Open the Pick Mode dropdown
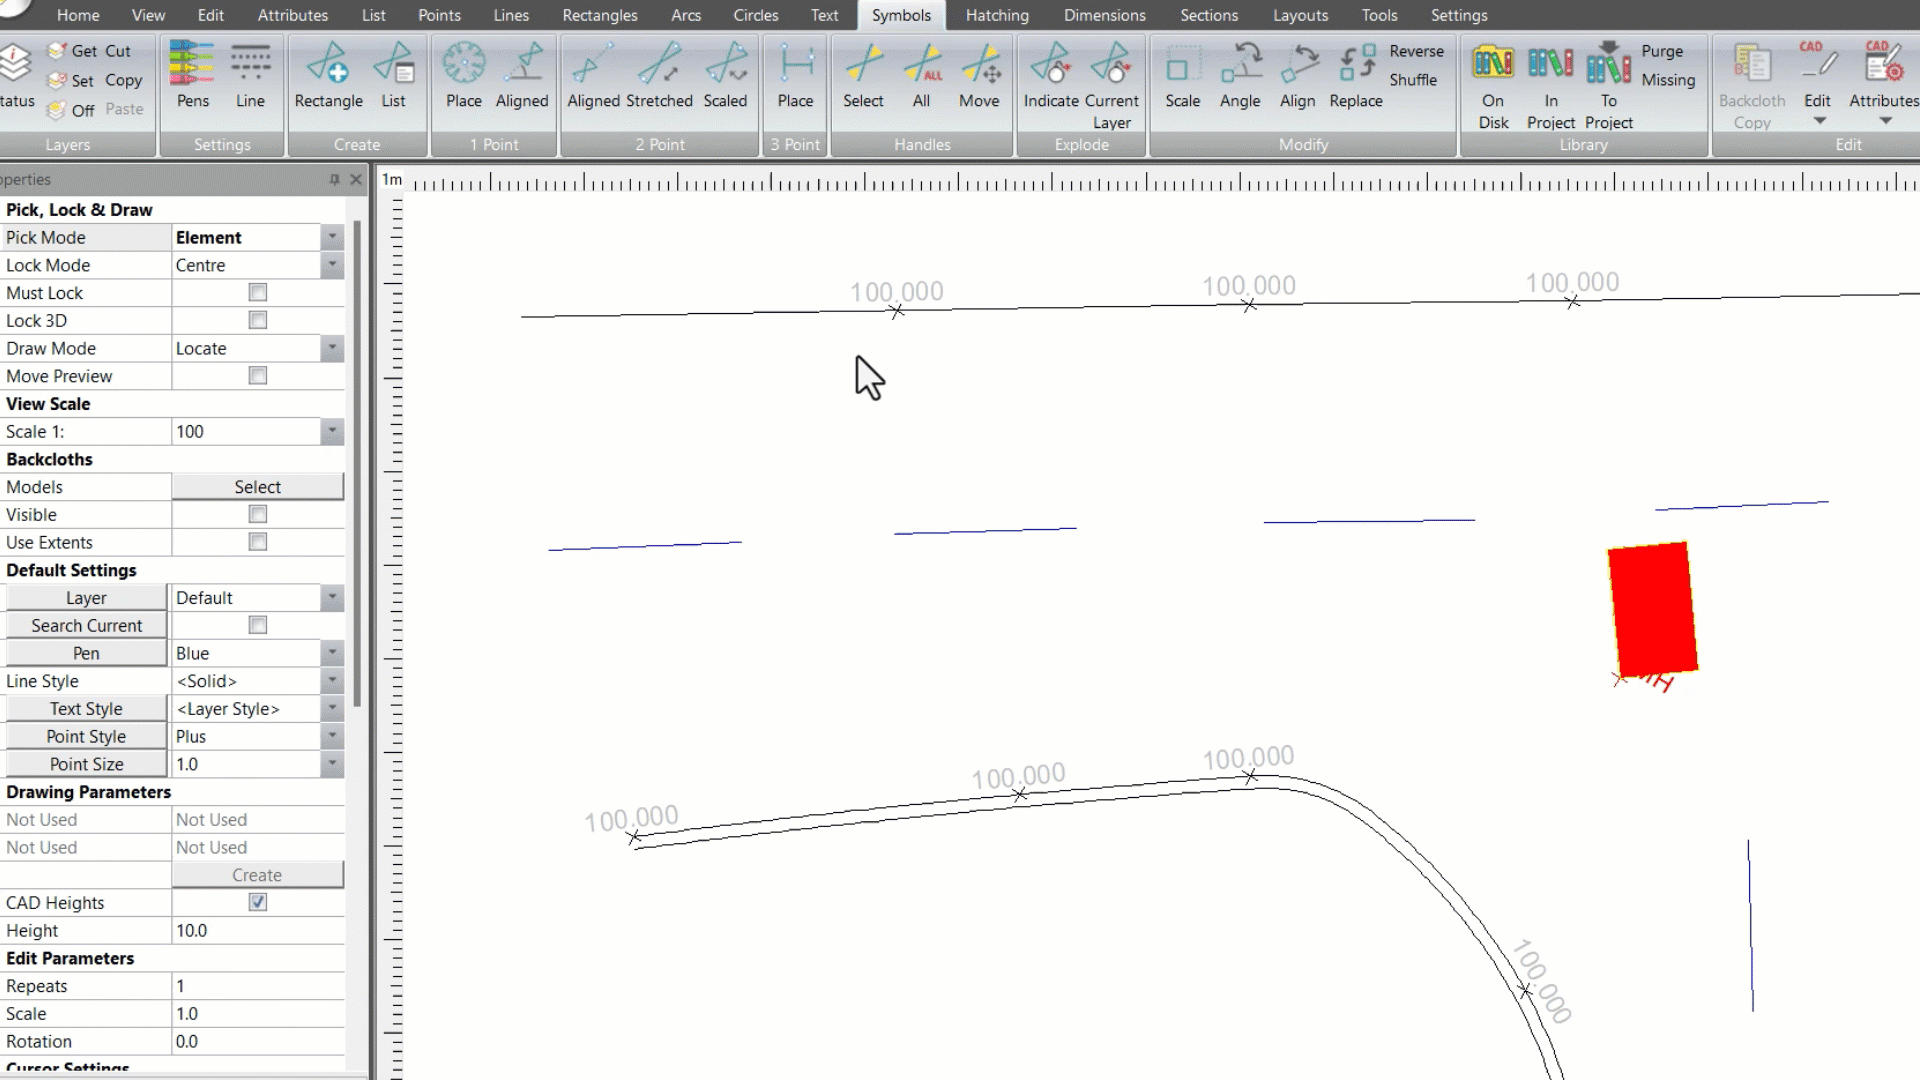The height and width of the screenshot is (1080, 1920). [x=332, y=237]
